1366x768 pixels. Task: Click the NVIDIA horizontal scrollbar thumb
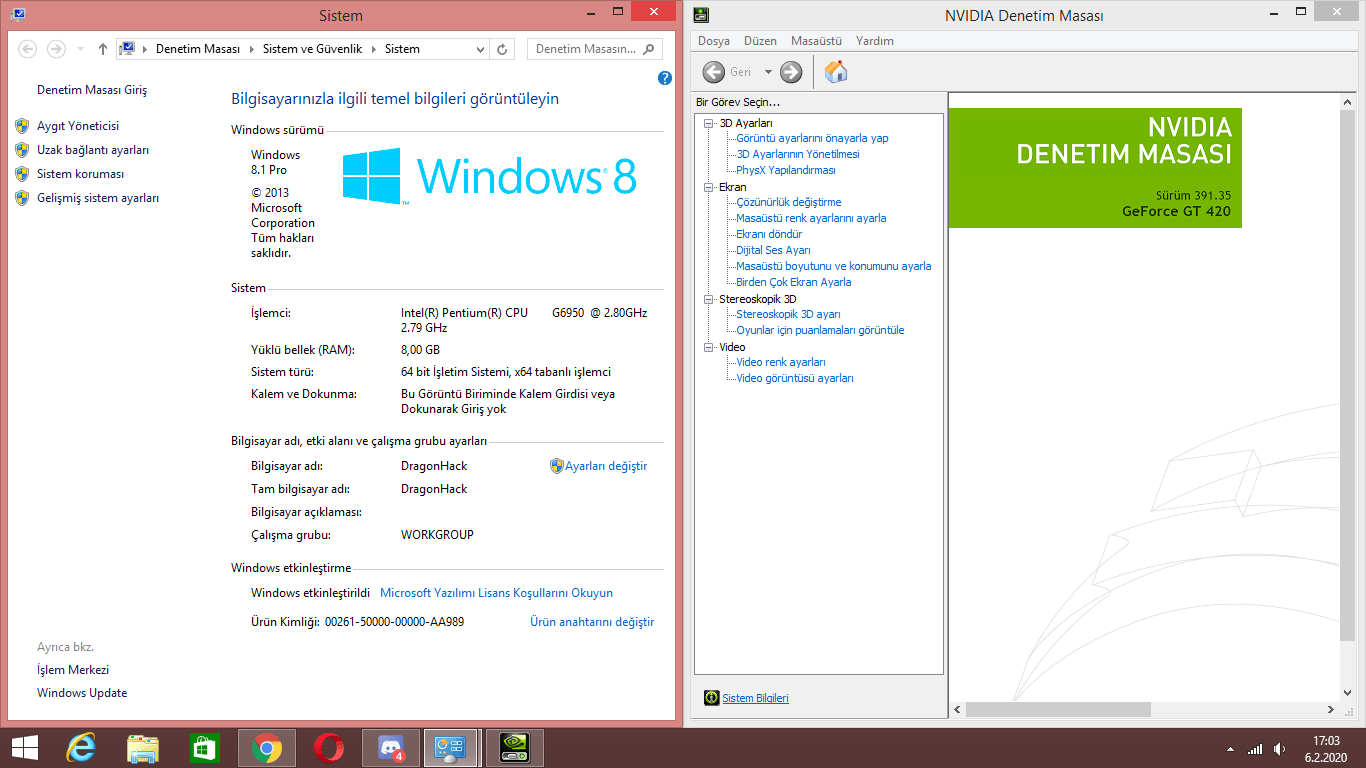1058,710
